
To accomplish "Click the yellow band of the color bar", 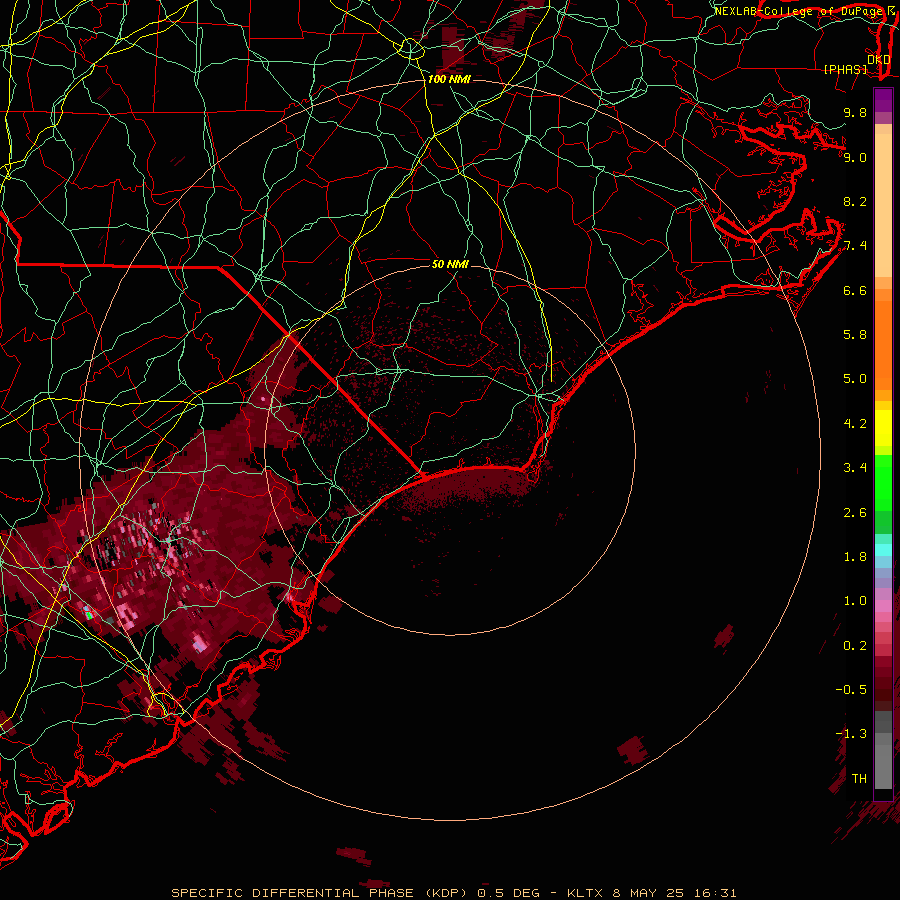I will click(883, 428).
